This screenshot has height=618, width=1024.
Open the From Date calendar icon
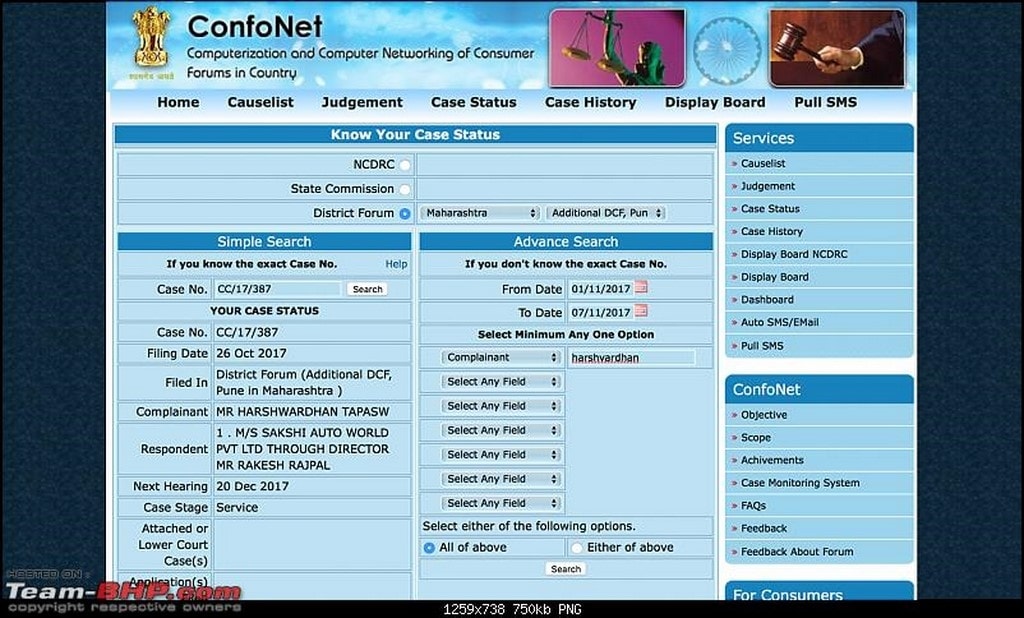coord(641,288)
